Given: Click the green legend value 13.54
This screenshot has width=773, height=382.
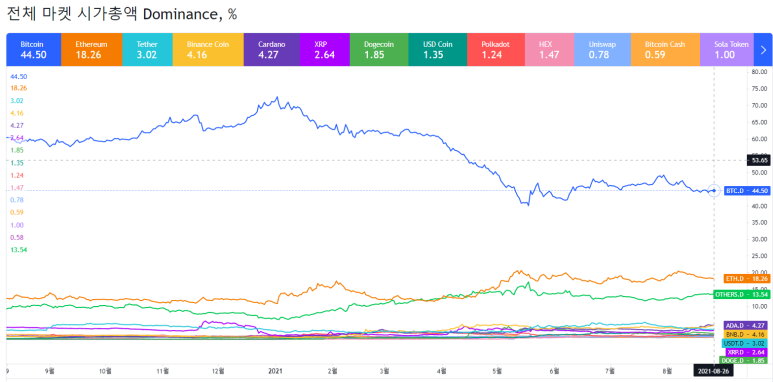Looking at the screenshot, I should click(x=19, y=249).
